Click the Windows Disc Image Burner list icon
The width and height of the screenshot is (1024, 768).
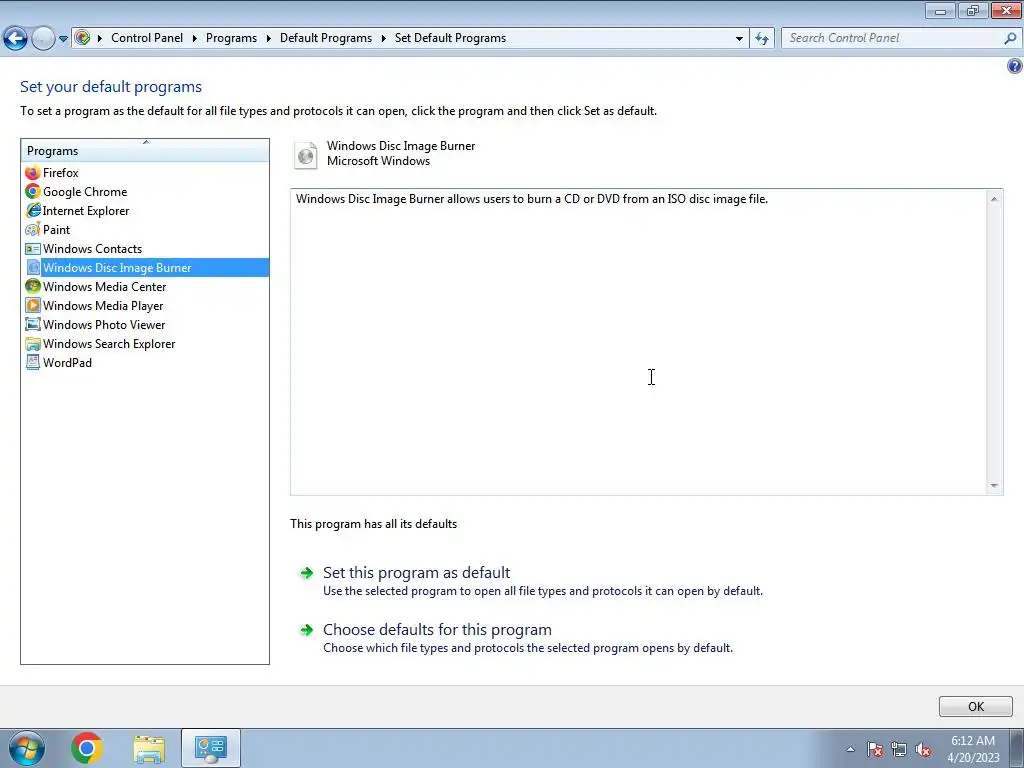tap(33, 268)
